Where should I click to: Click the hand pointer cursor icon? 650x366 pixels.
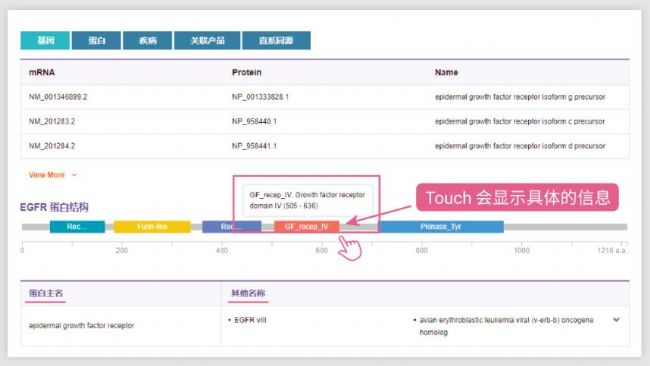pos(349,248)
